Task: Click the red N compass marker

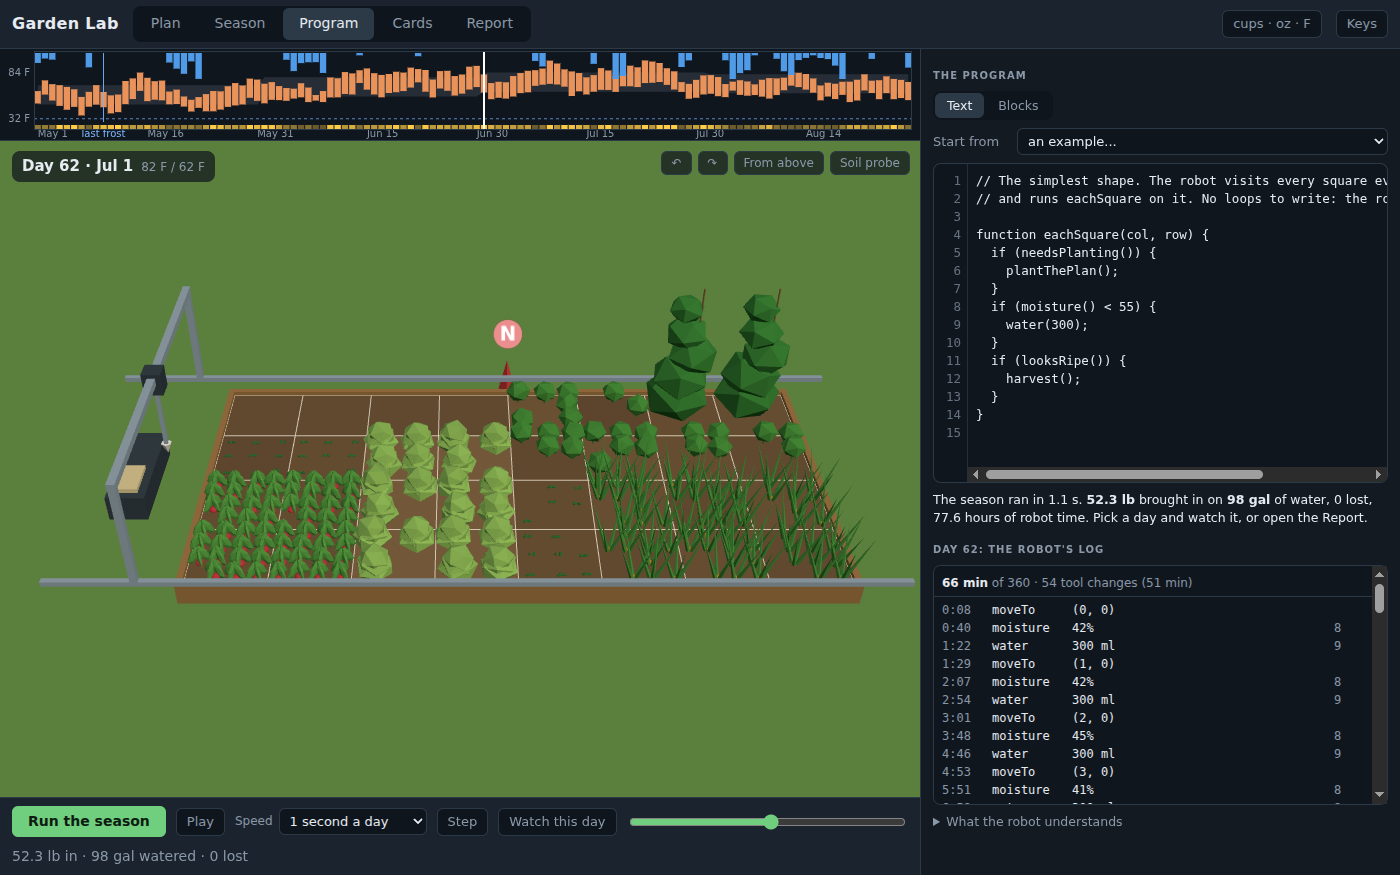Action: (508, 334)
